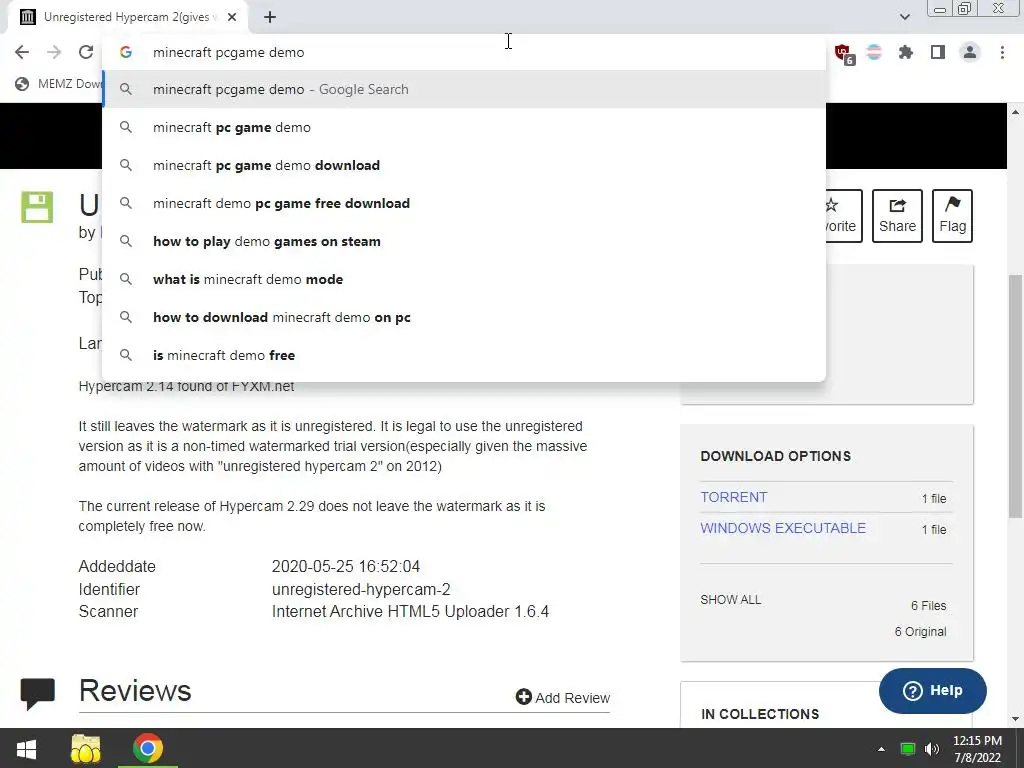Click the scrollbar down arrow
Viewport: 1024px width, 768px height.
pos(1016,719)
